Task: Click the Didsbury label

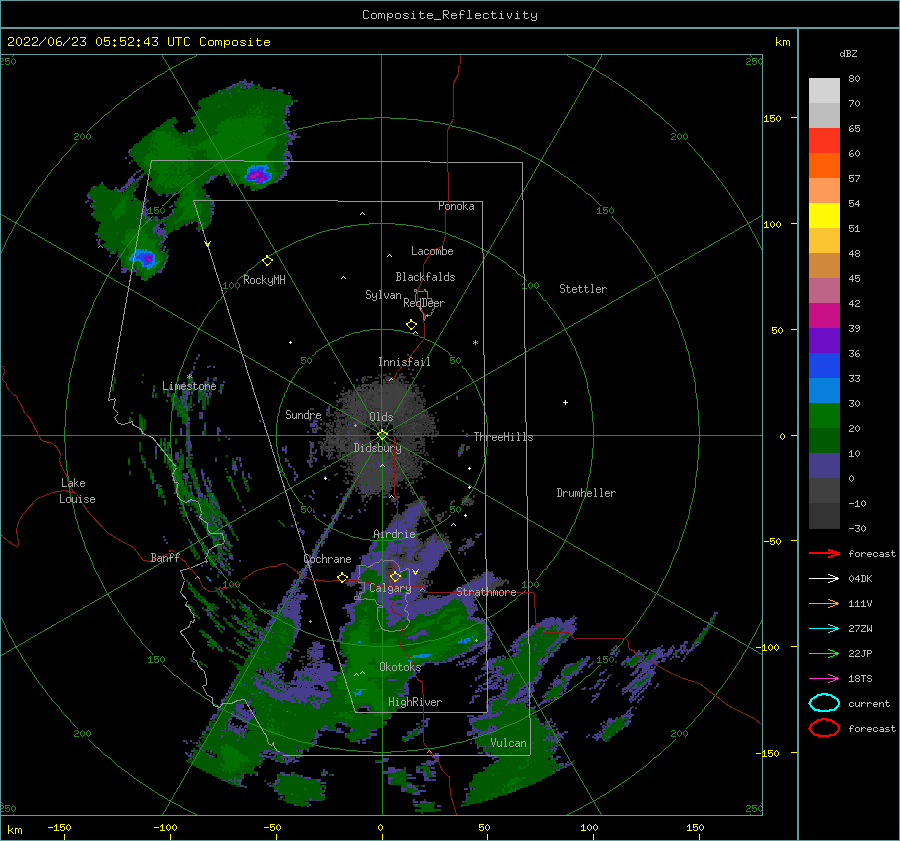Action: click(x=378, y=448)
